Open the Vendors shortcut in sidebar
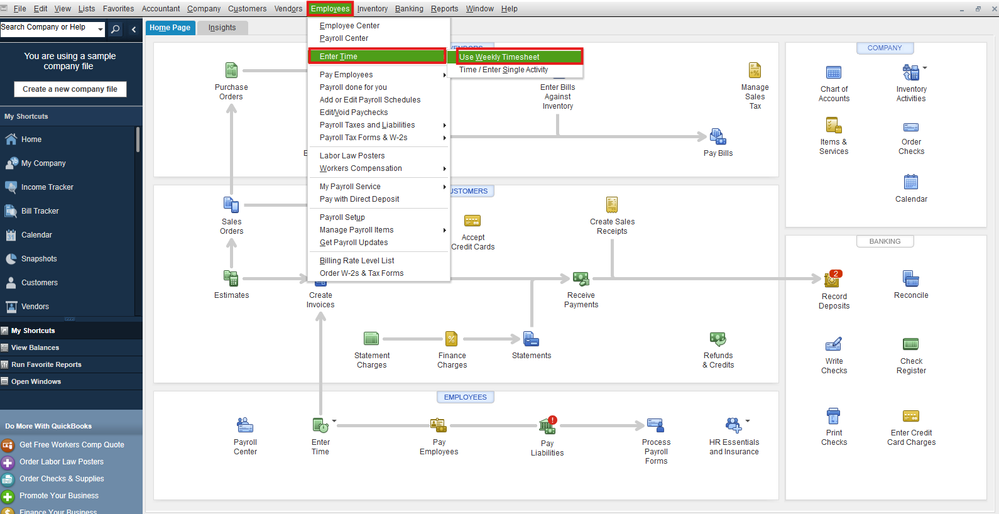 [35, 306]
